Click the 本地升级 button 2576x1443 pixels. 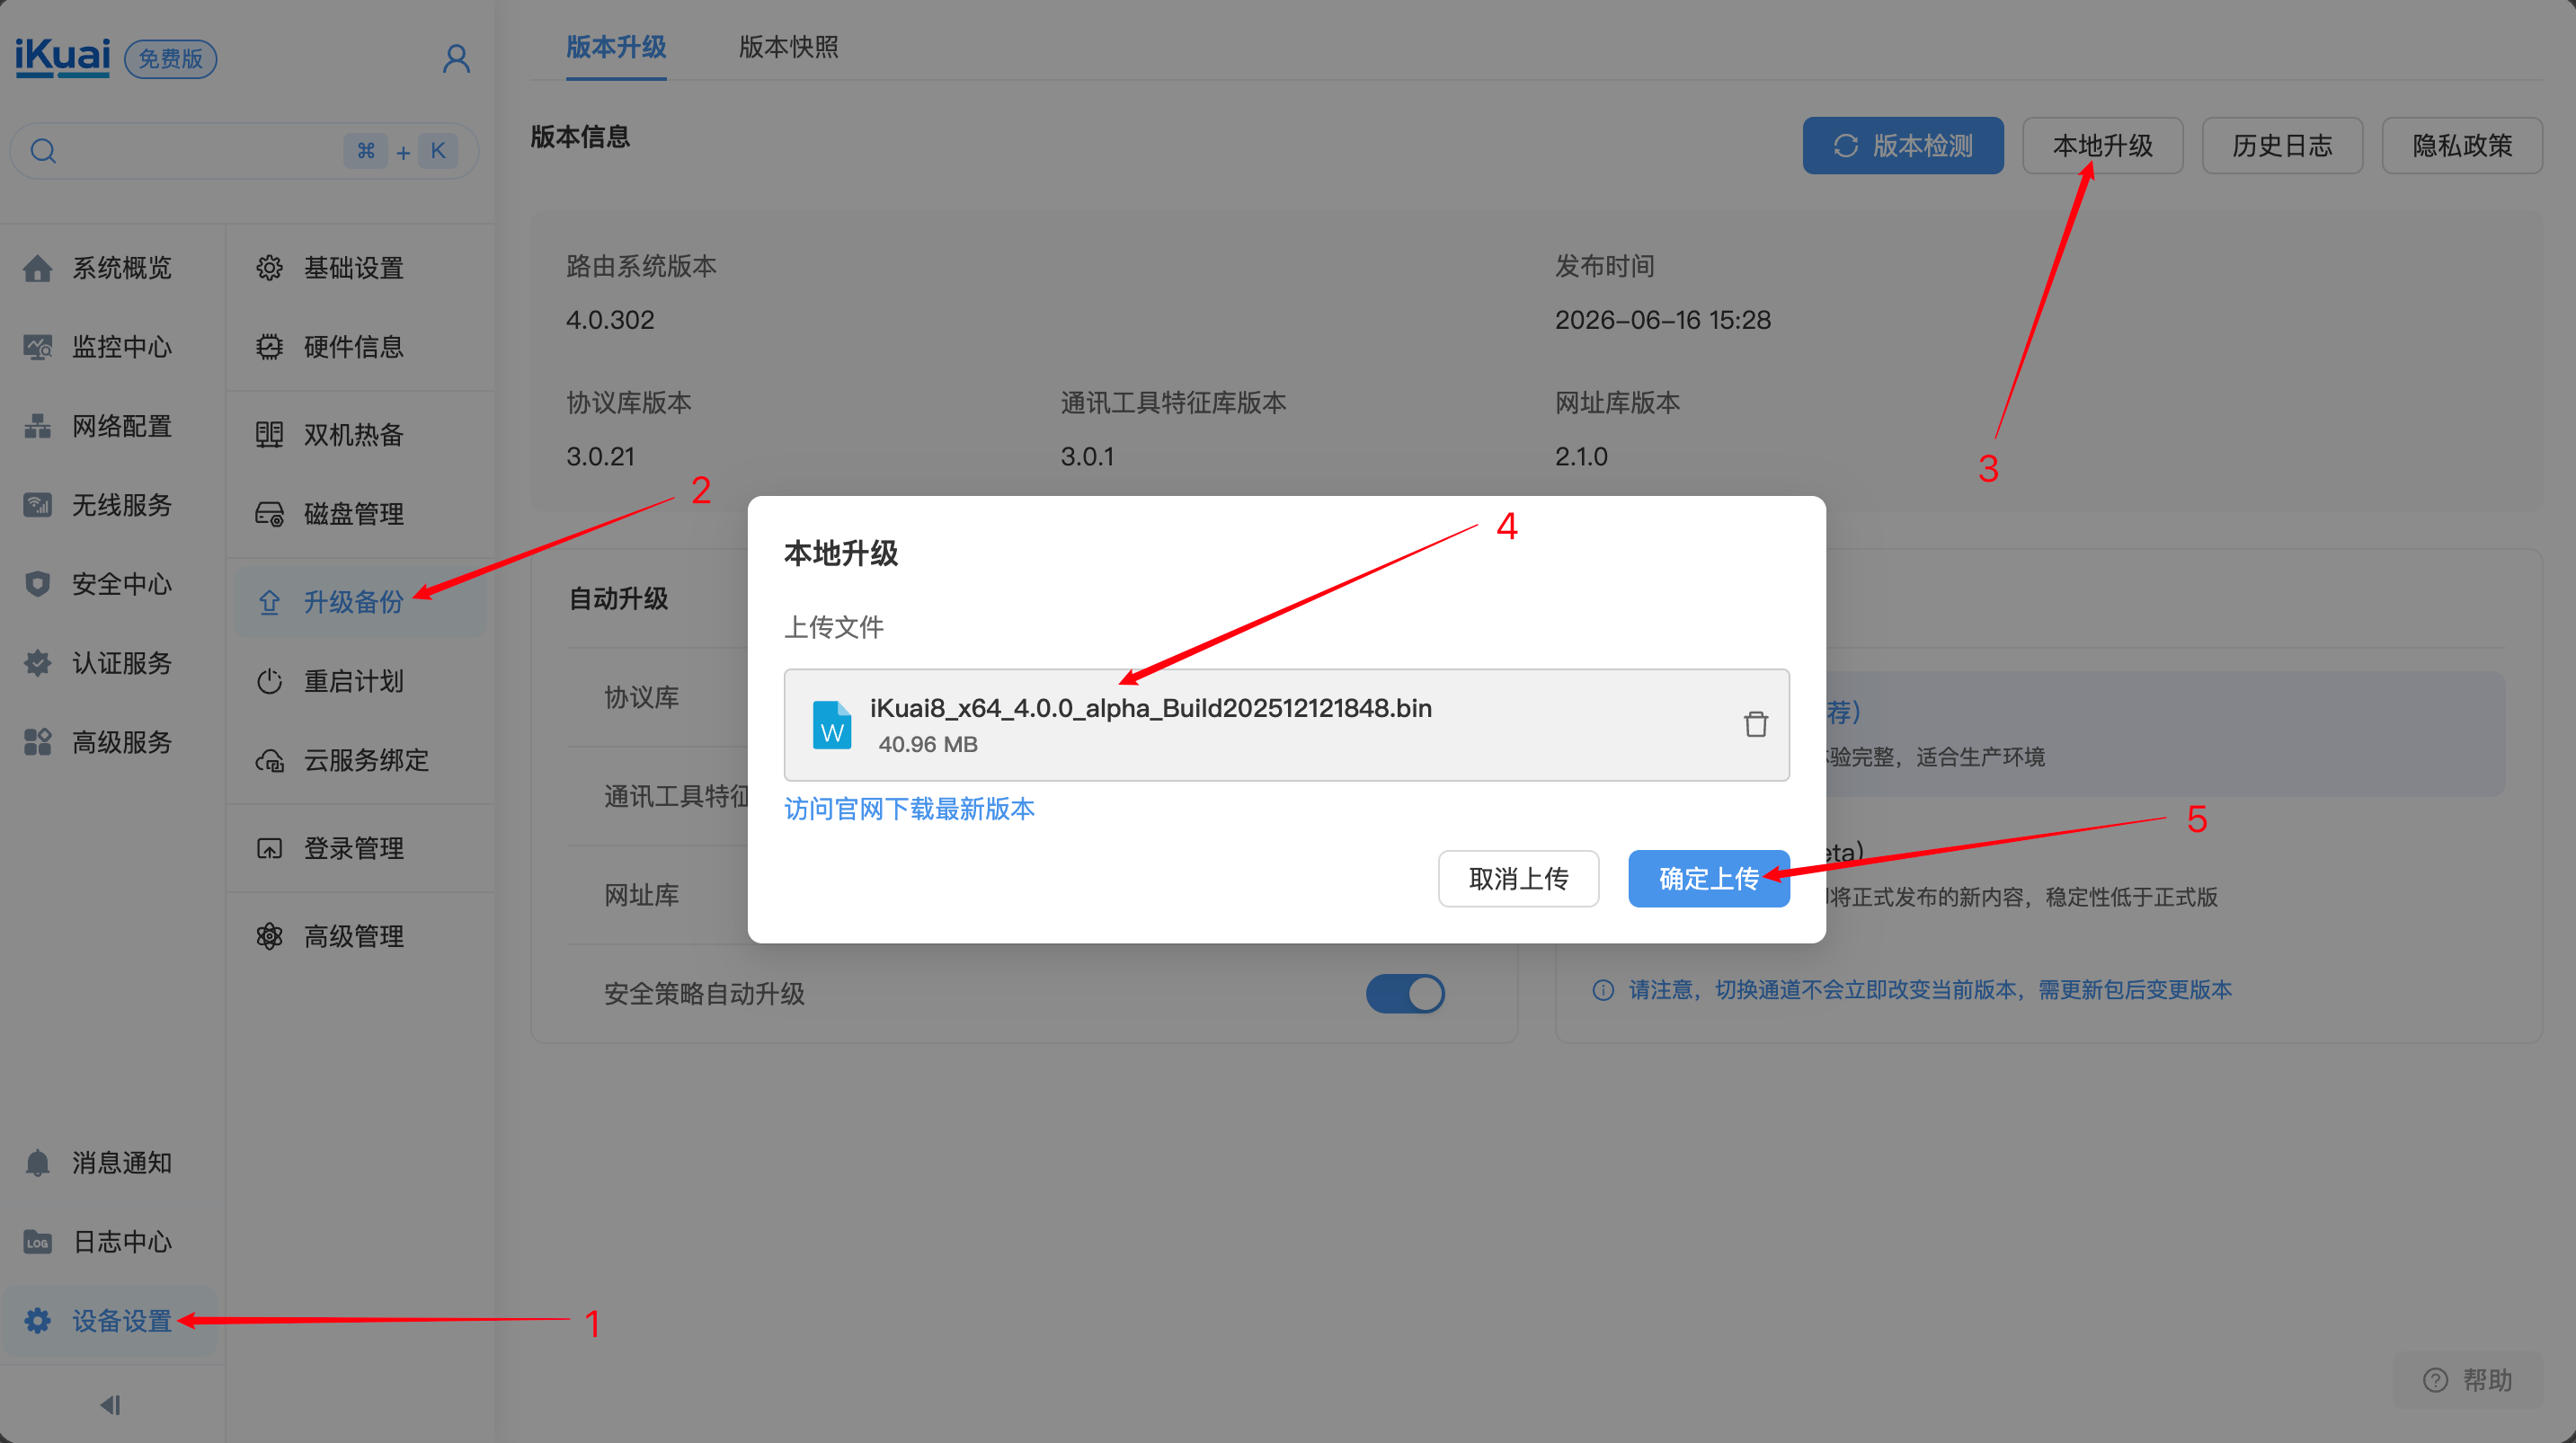tap(2102, 146)
